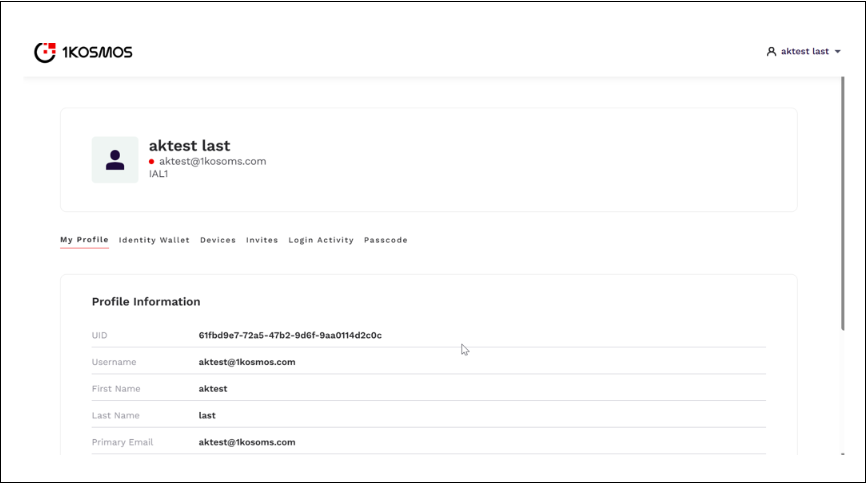
Task: Click the UID value text
Action: (x=290, y=335)
